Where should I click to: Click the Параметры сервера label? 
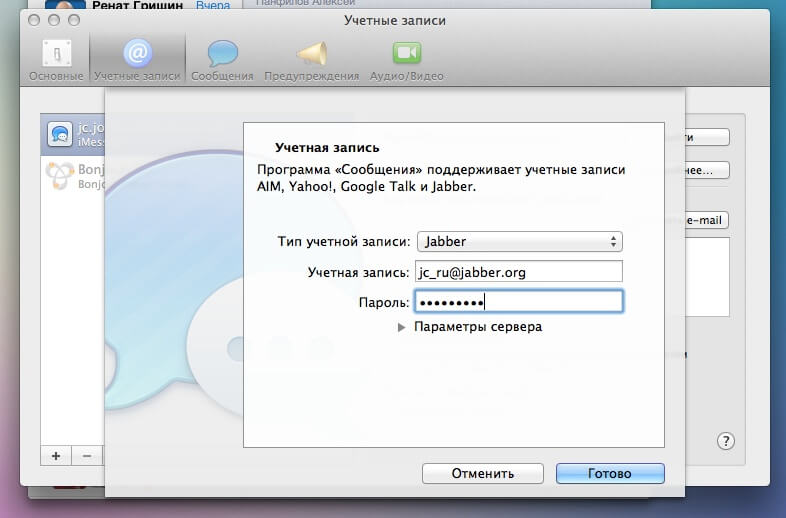click(478, 326)
